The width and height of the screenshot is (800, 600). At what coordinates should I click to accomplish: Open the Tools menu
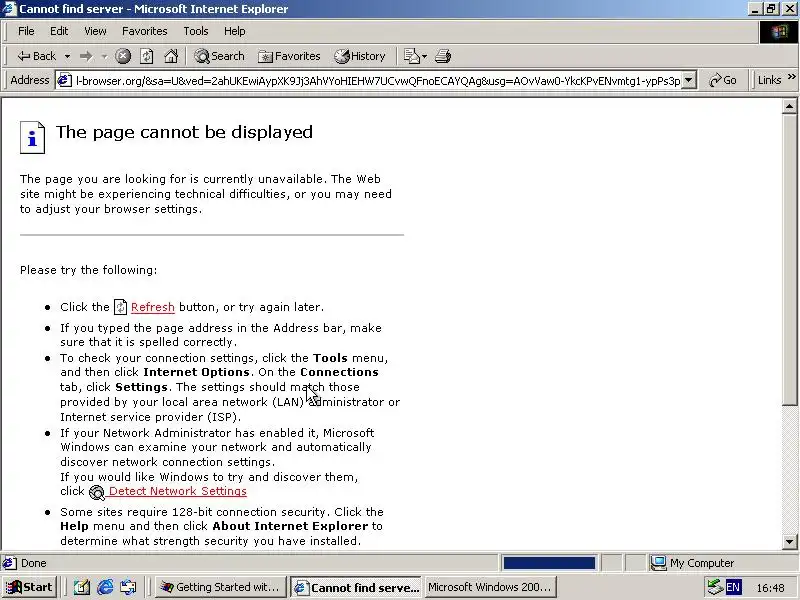click(x=196, y=31)
